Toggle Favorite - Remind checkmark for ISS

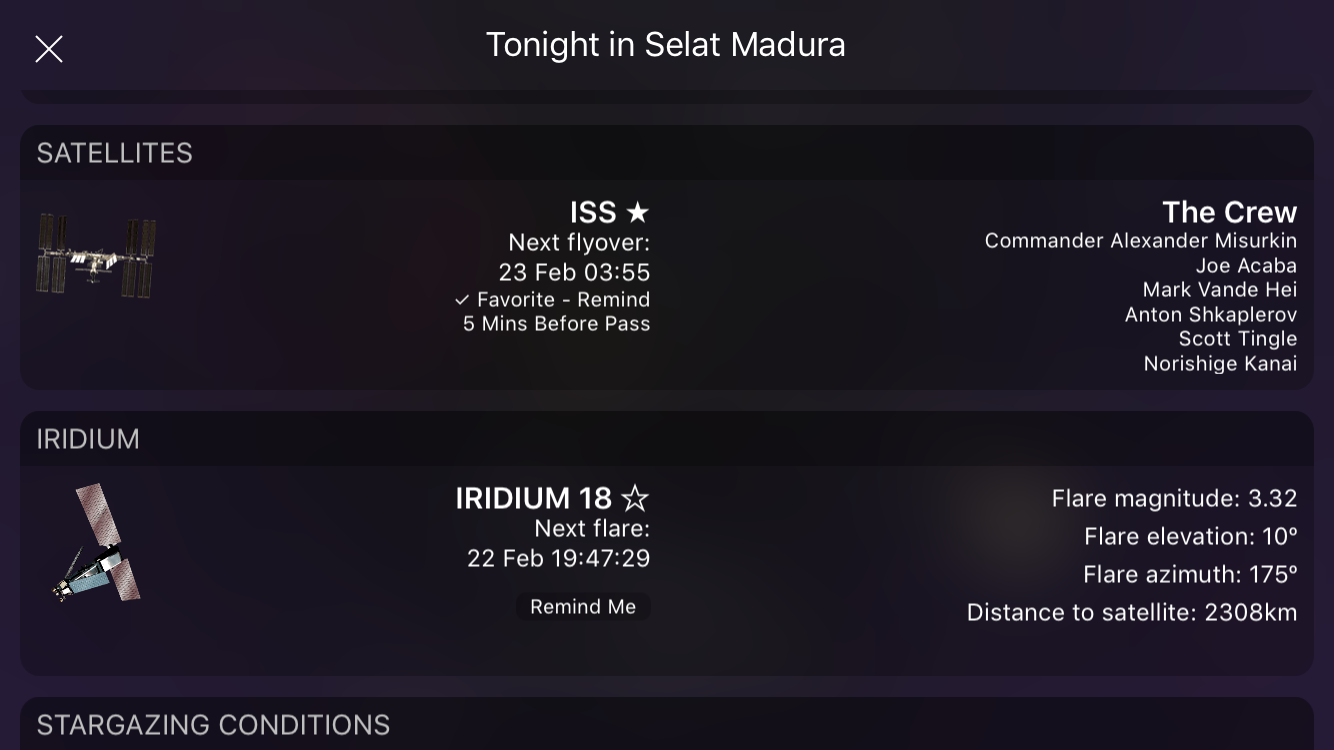click(x=462, y=300)
